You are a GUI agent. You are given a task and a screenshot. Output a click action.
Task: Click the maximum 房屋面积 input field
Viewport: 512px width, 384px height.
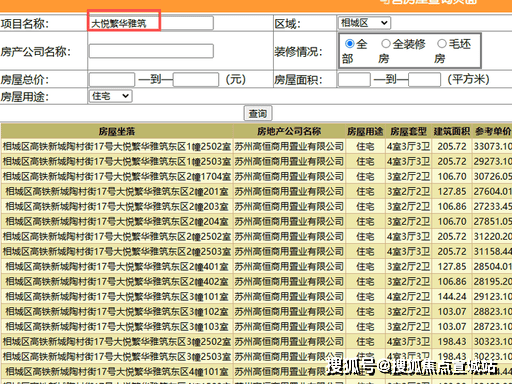pos(425,80)
